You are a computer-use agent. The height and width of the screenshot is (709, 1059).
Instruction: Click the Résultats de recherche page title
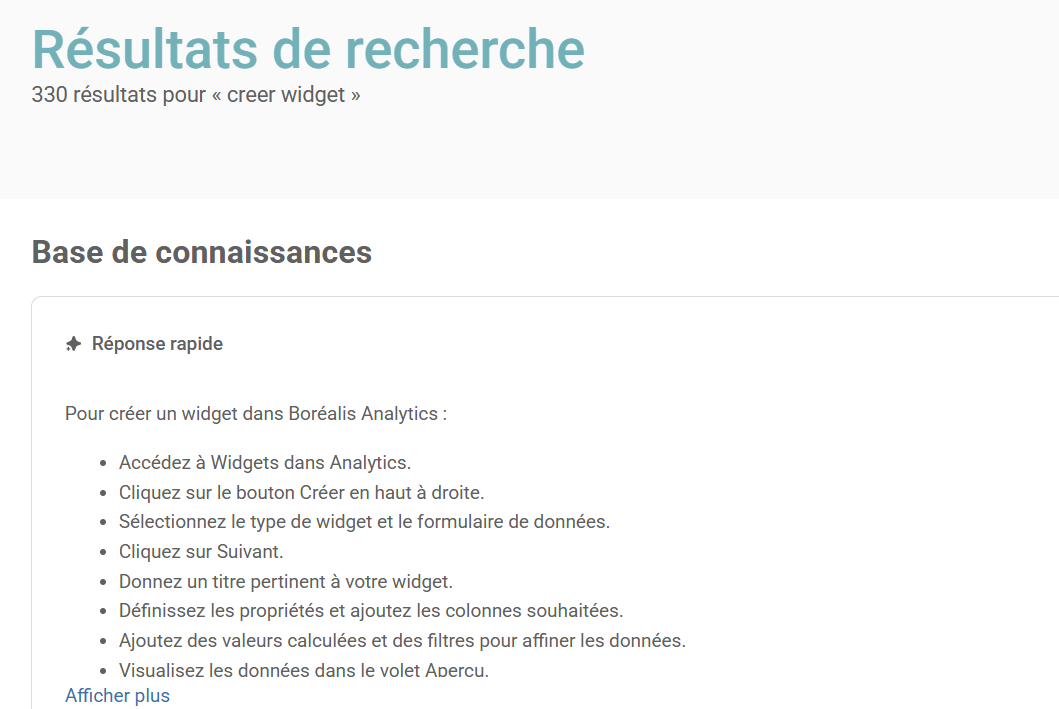coord(308,48)
